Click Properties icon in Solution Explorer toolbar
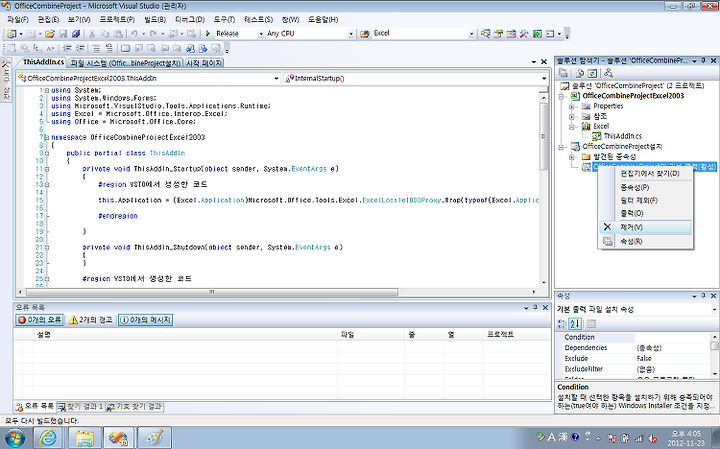Viewport: 720px width, 449px height. (563, 73)
